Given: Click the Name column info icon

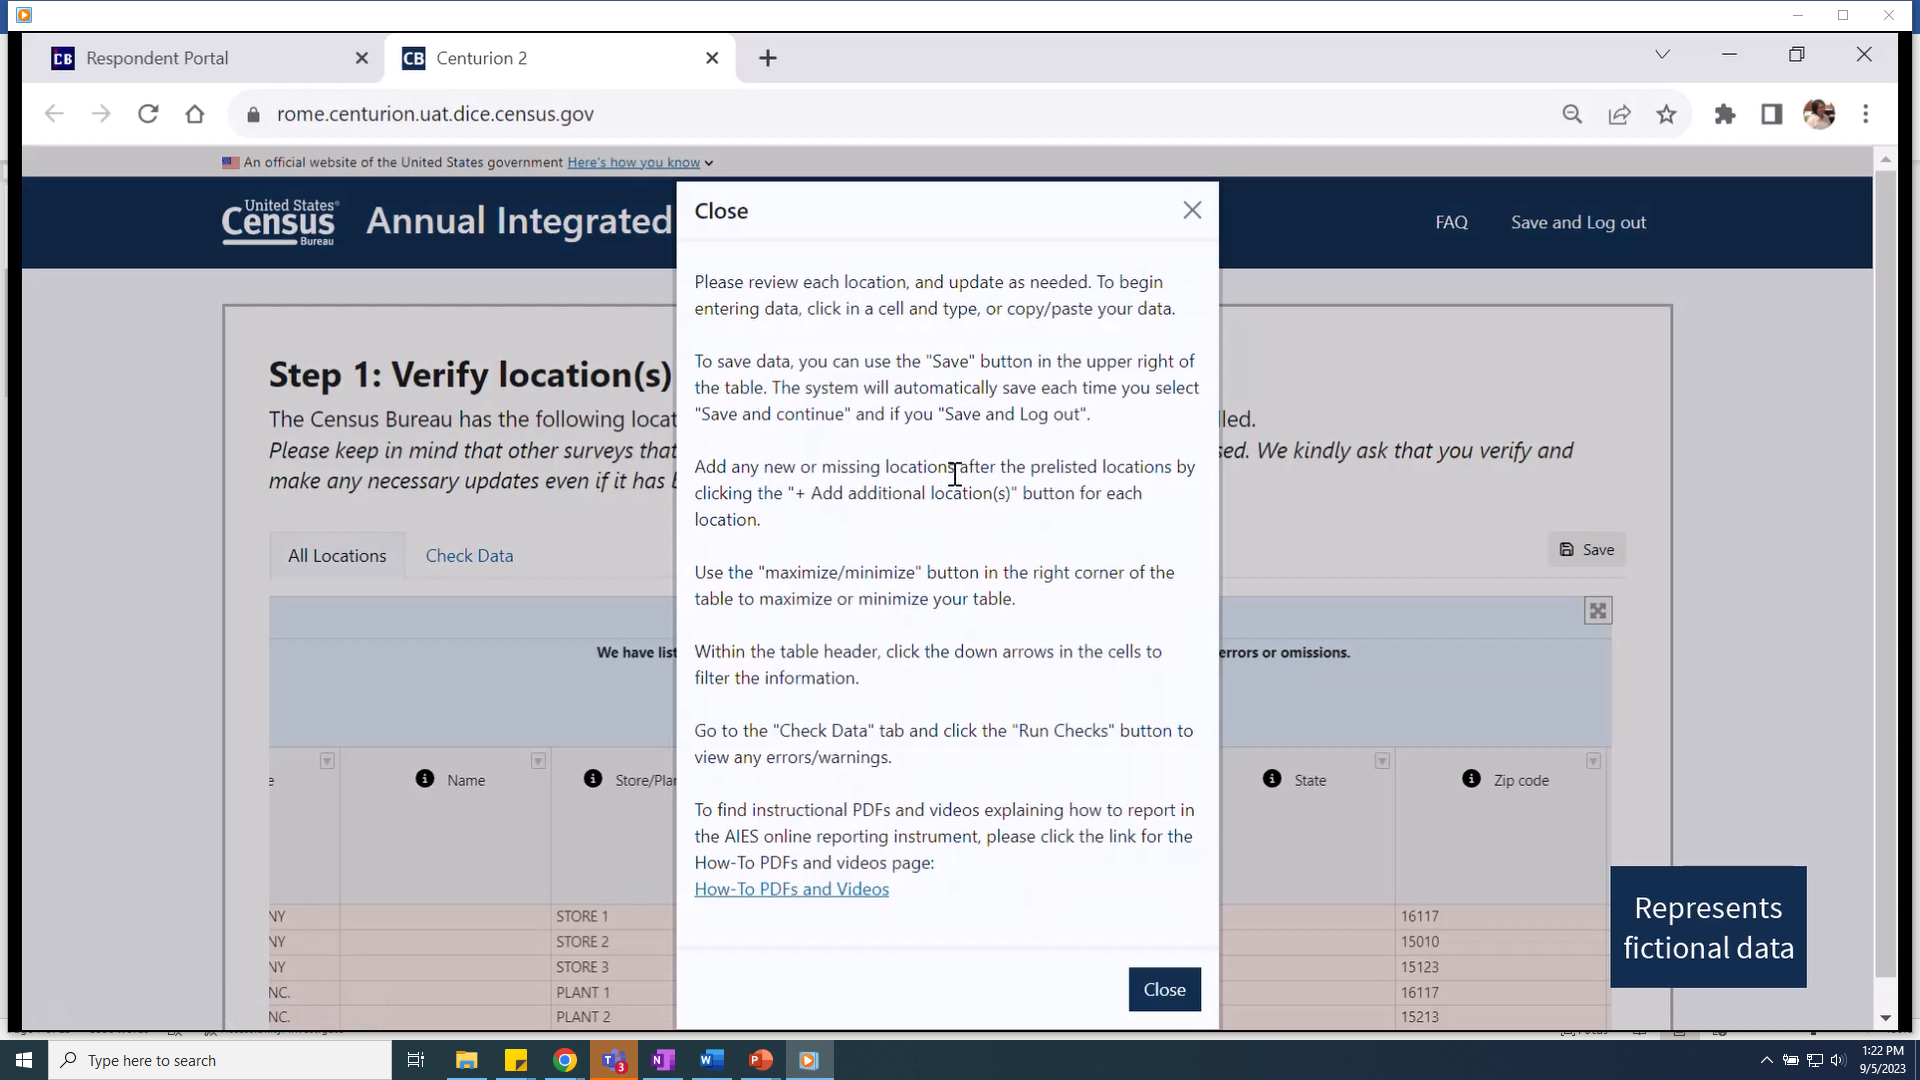Looking at the screenshot, I should coord(425,779).
